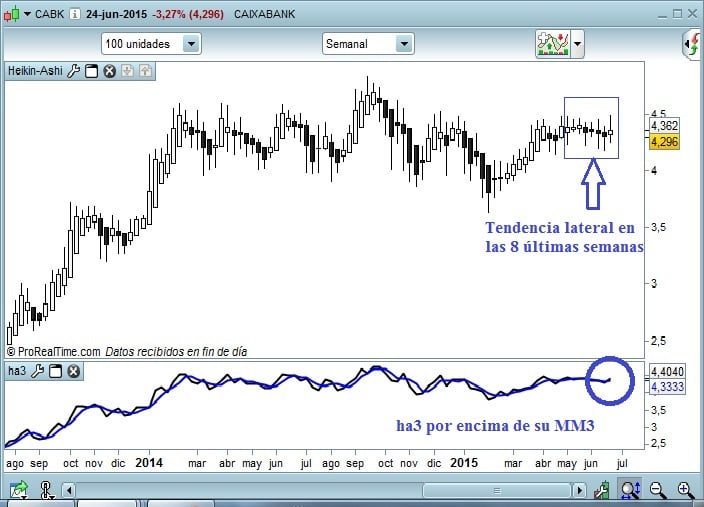Open the 100 unidades dropdown
The width and height of the screenshot is (704, 507).
pos(151,44)
